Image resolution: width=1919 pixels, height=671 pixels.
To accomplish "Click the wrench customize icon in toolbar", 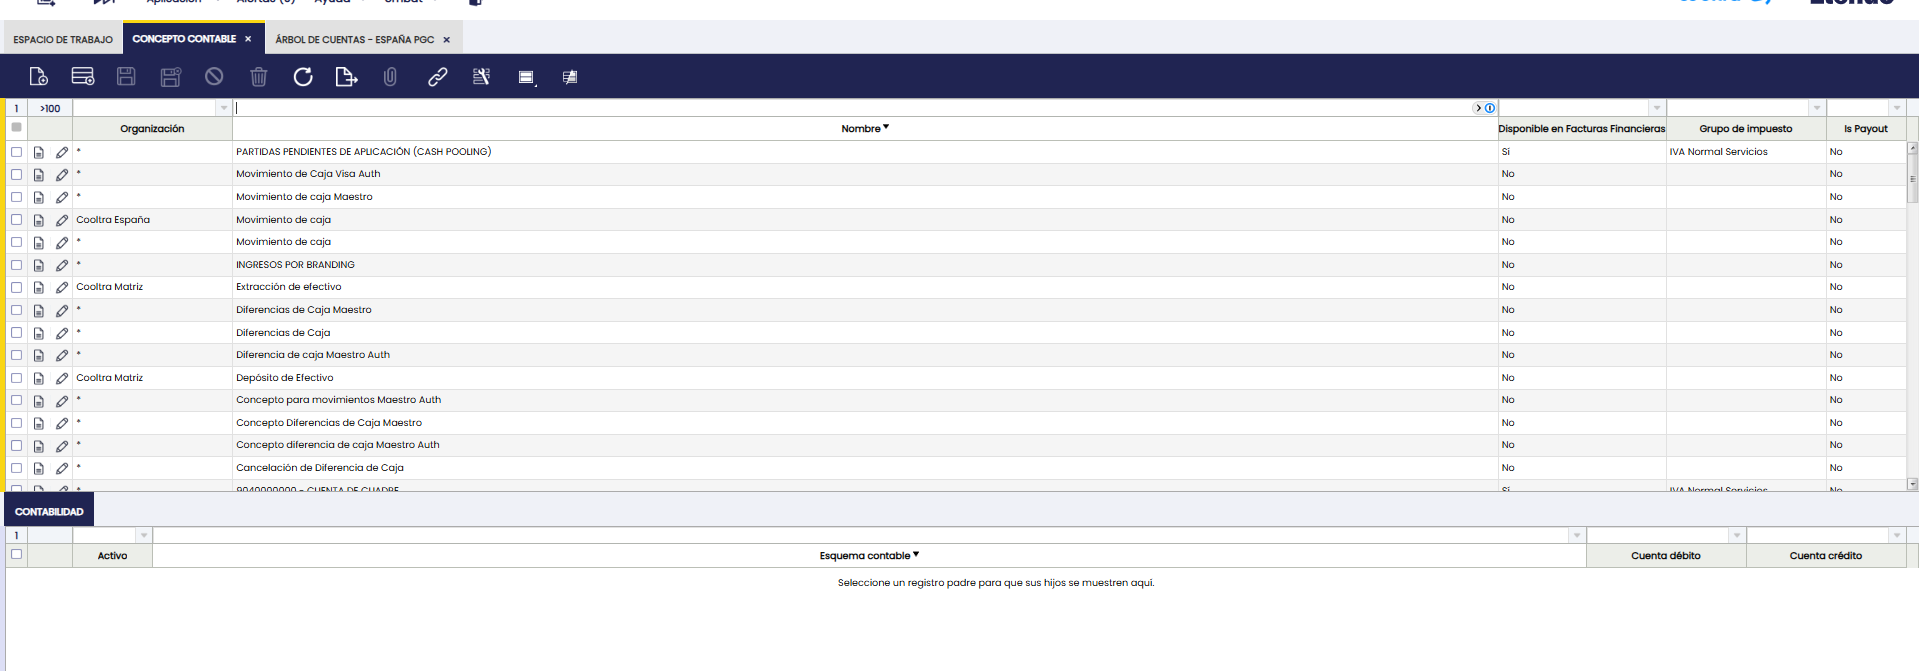I will coord(481,77).
